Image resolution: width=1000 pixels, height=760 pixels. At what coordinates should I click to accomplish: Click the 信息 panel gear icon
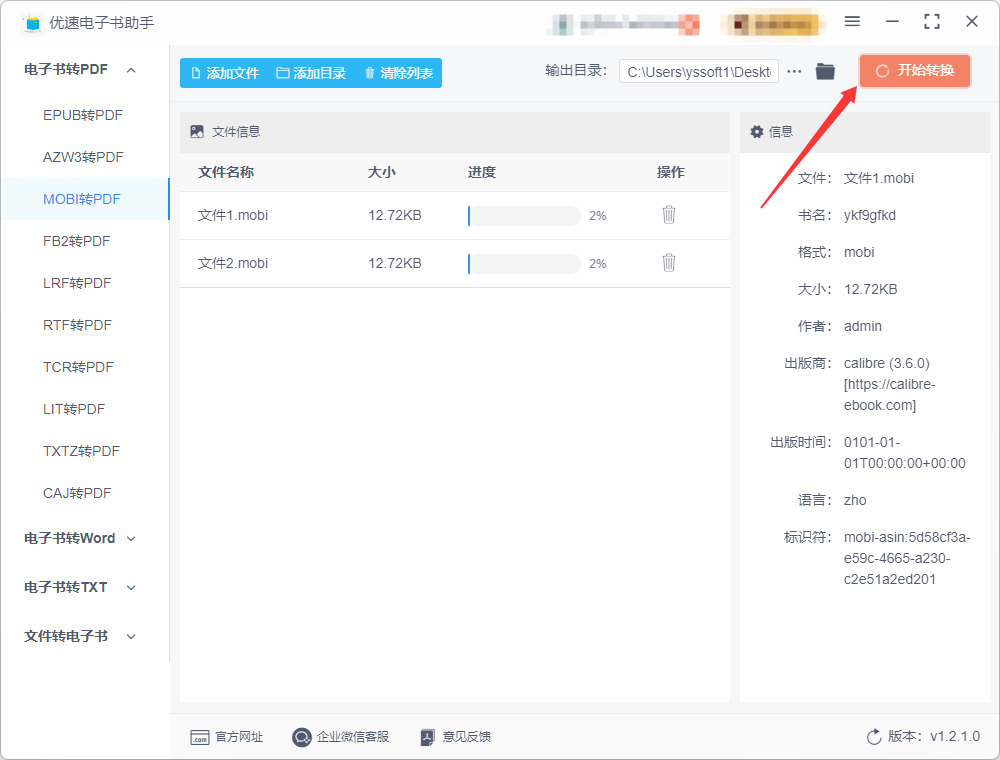(x=756, y=131)
